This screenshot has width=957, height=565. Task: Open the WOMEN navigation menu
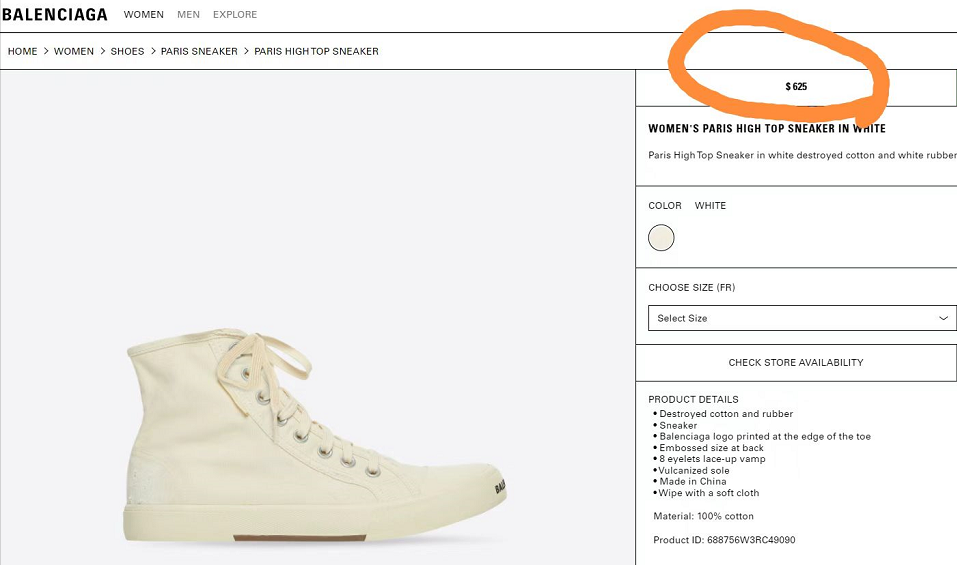tap(144, 15)
